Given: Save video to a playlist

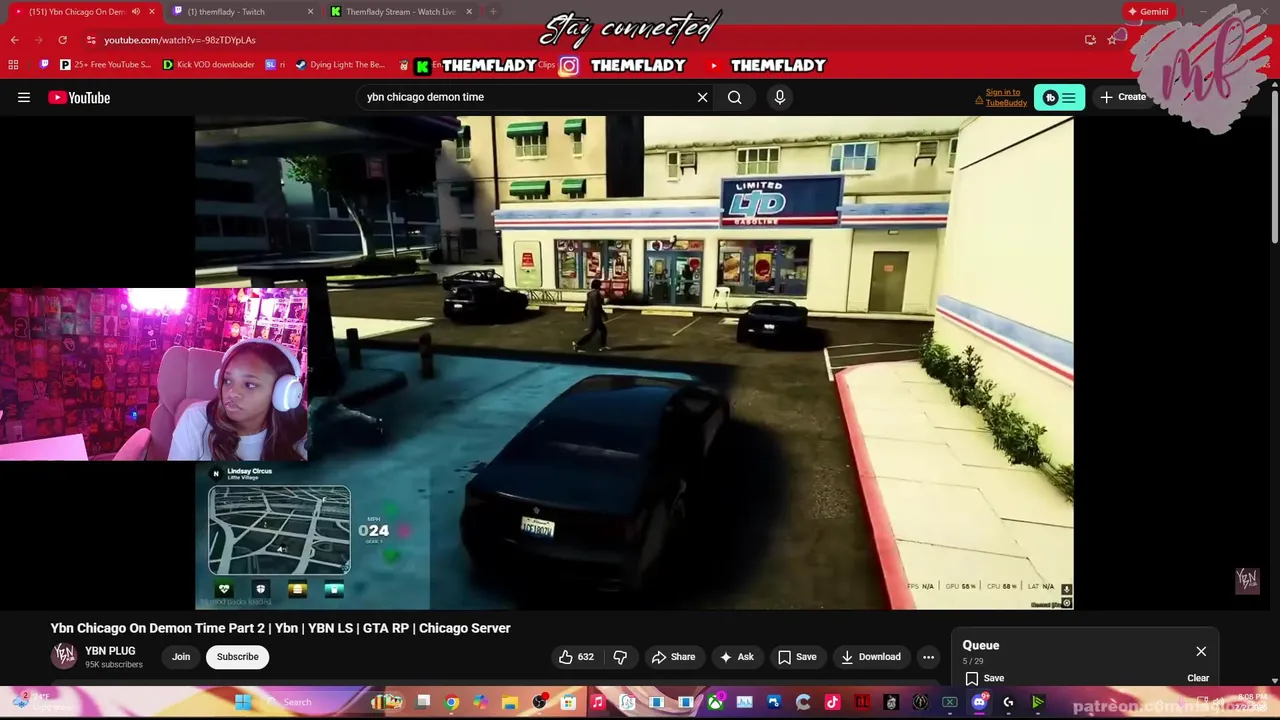Looking at the screenshot, I should click(797, 657).
